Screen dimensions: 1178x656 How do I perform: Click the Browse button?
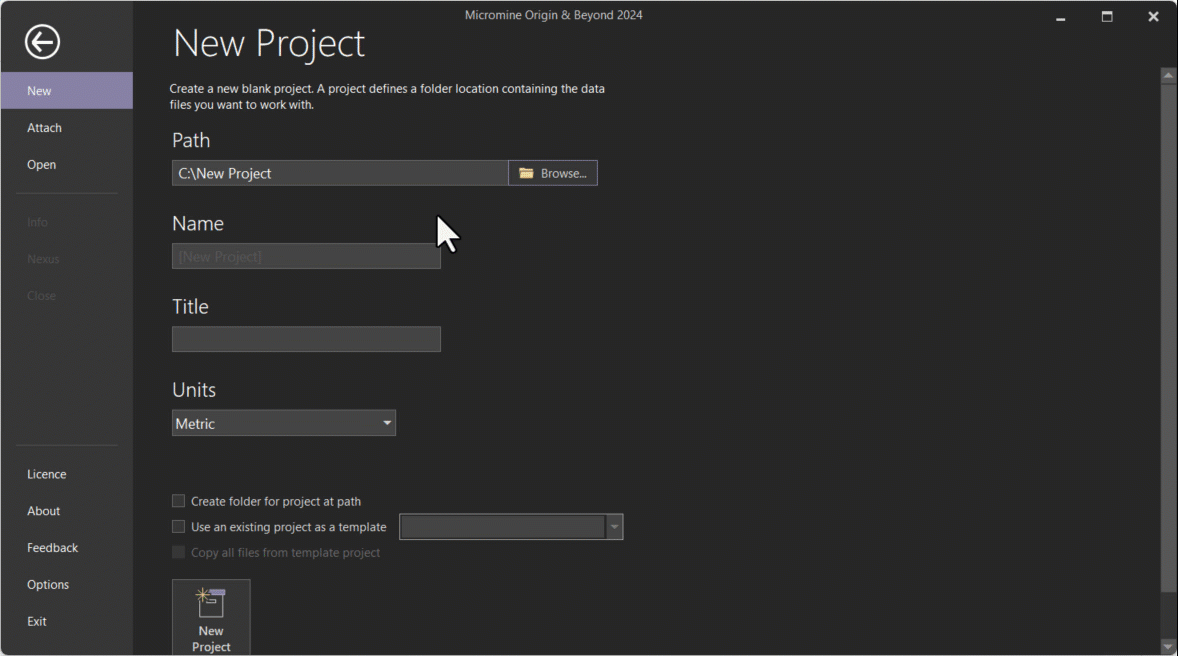[x=552, y=172]
